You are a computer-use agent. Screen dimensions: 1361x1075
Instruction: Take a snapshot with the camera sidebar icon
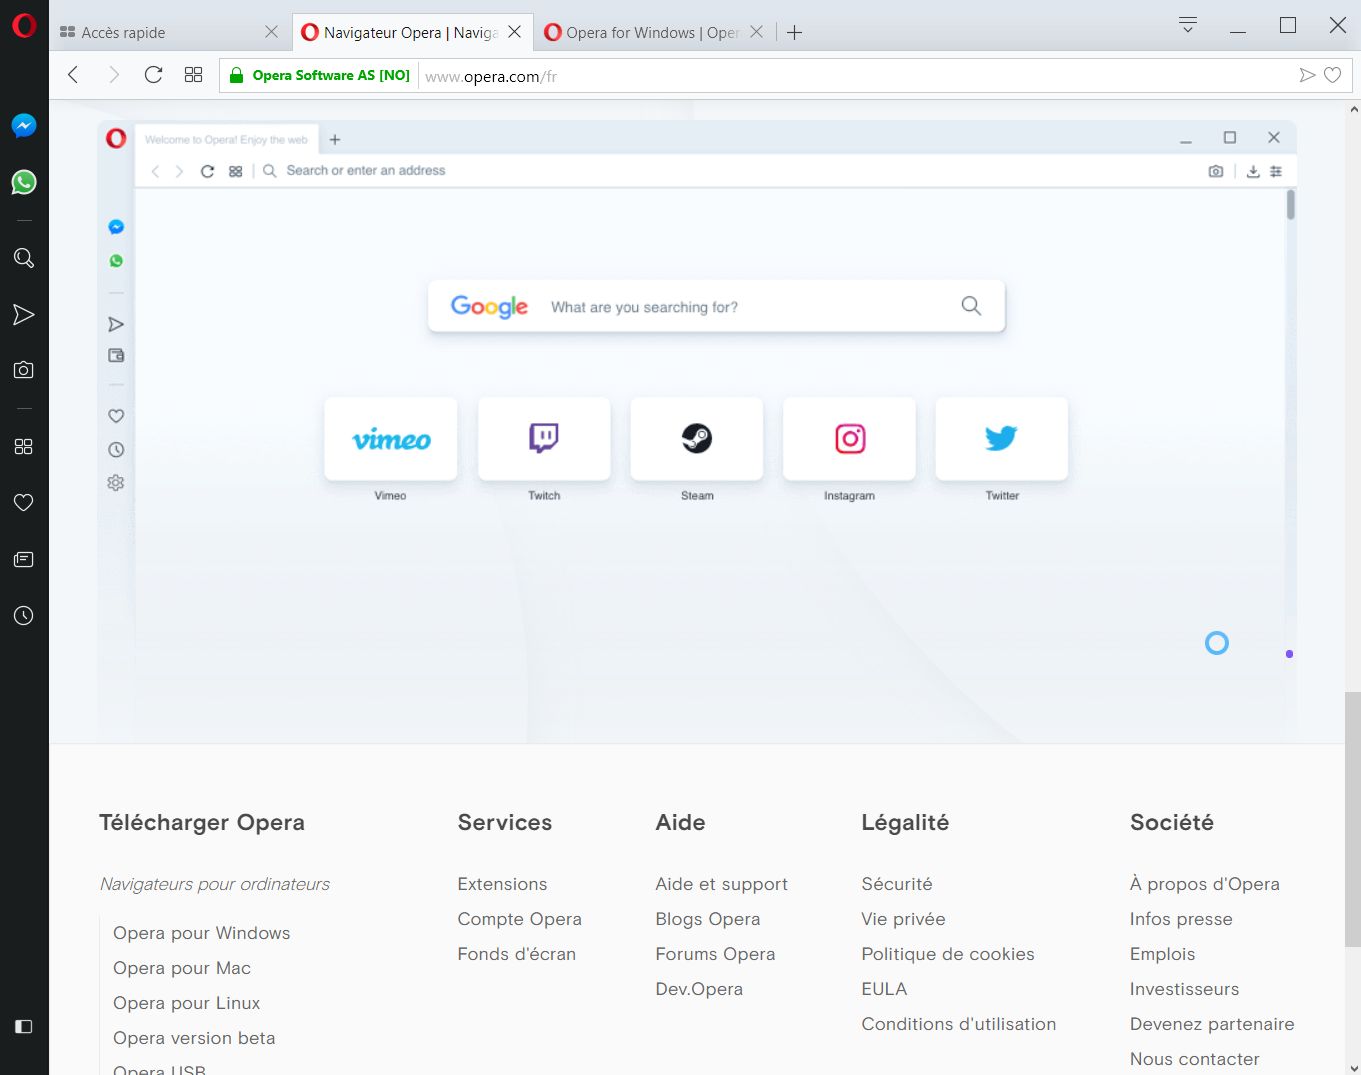tap(23, 369)
